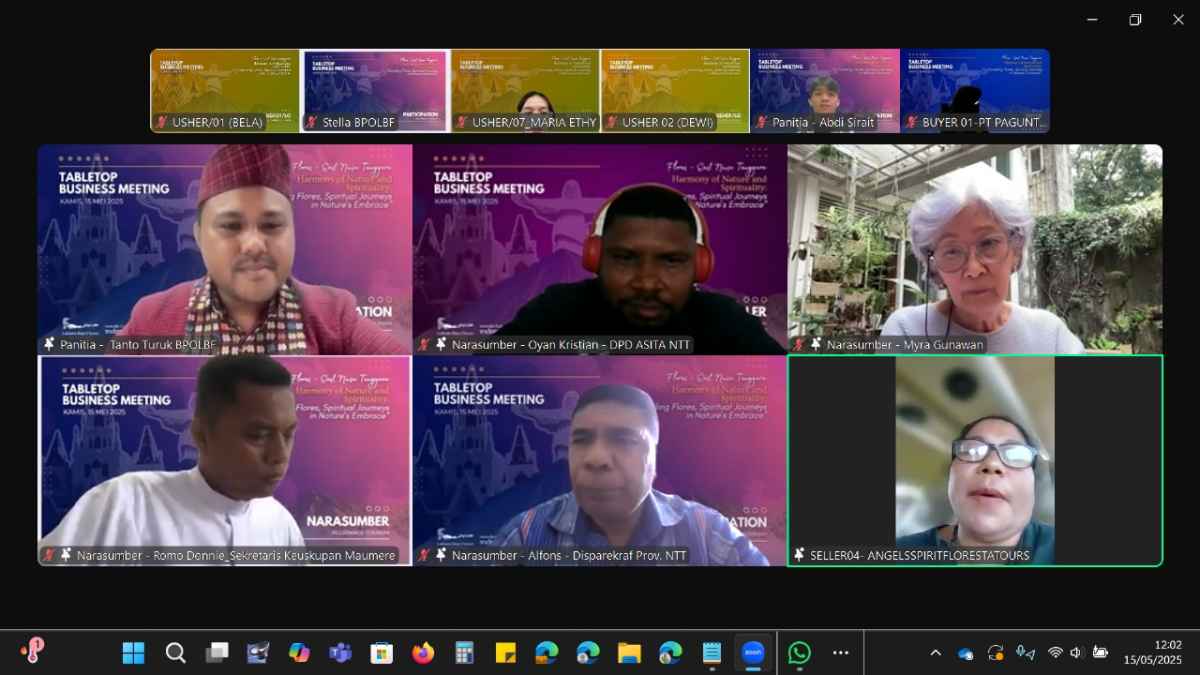Open clock showing 12:02 15/05/2025
Image resolution: width=1200 pixels, height=675 pixels.
[1153, 653]
